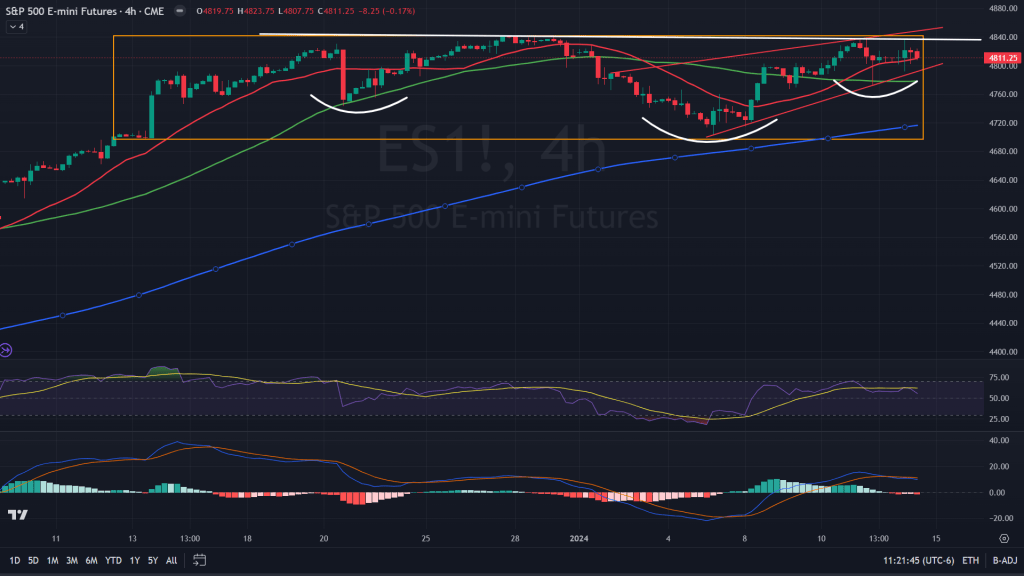Choose the 6M time range
The height and width of the screenshot is (576, 1024).
click(x=91, y=560)
